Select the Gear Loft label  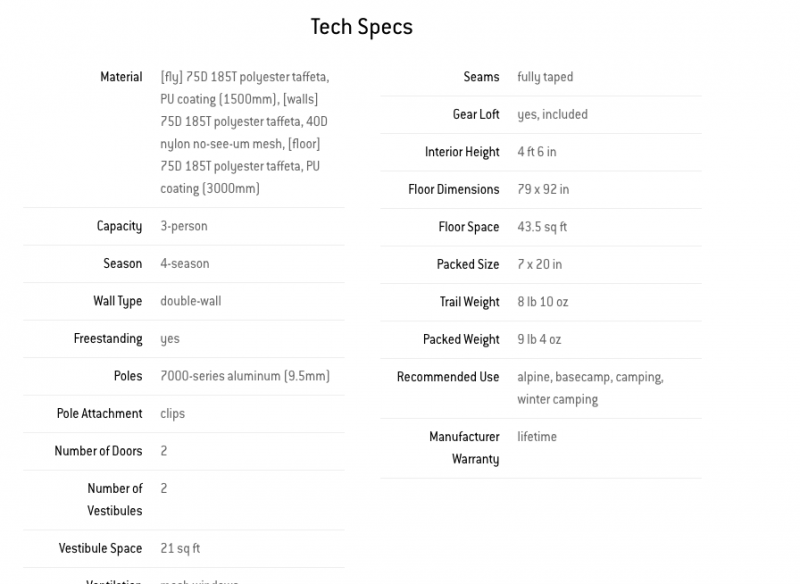476,114
